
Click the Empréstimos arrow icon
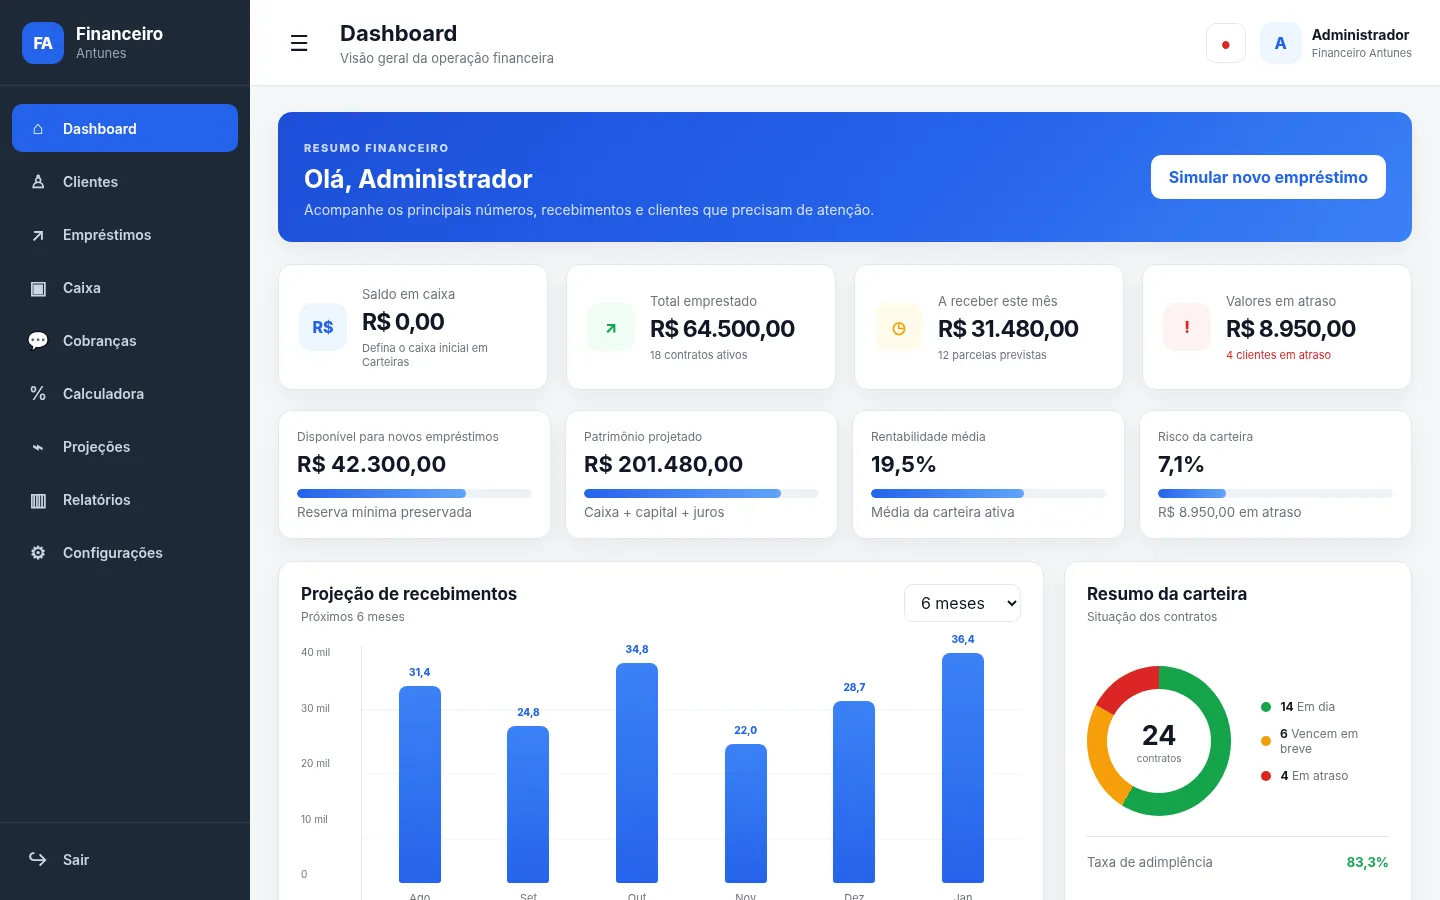click(38, 234)
